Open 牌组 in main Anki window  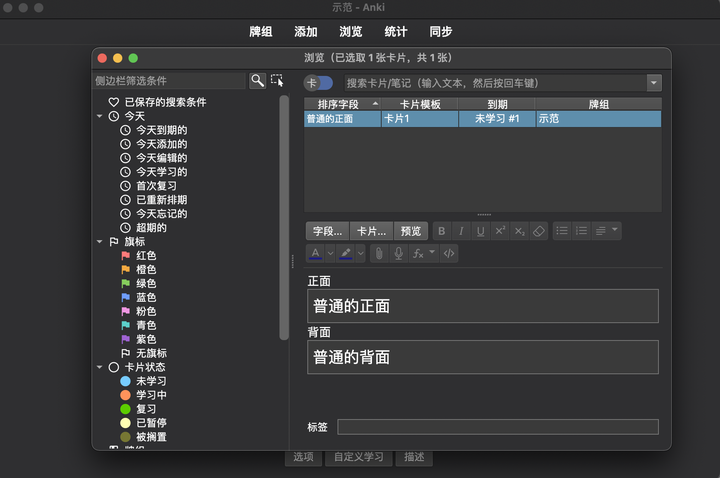click(260, 32)
